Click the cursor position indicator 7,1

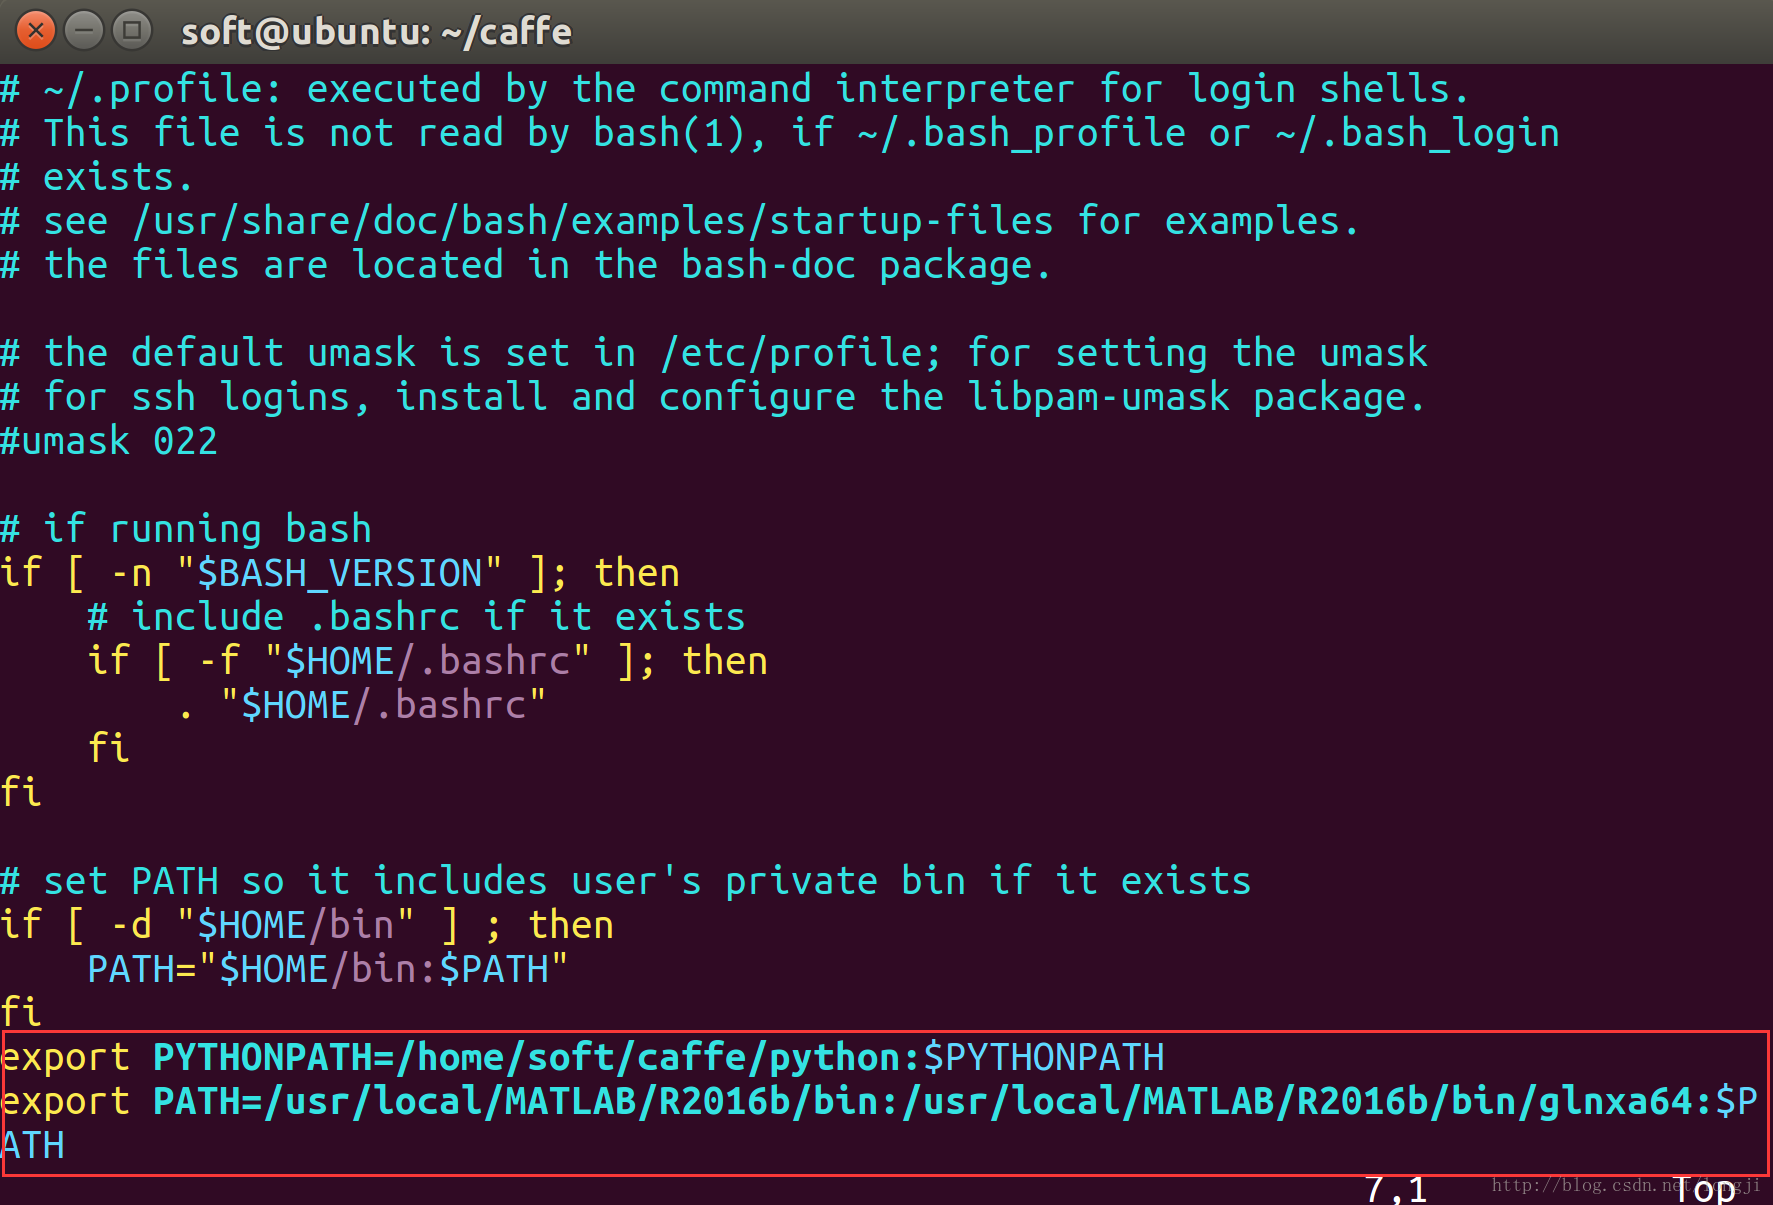coord(1396,1189)
